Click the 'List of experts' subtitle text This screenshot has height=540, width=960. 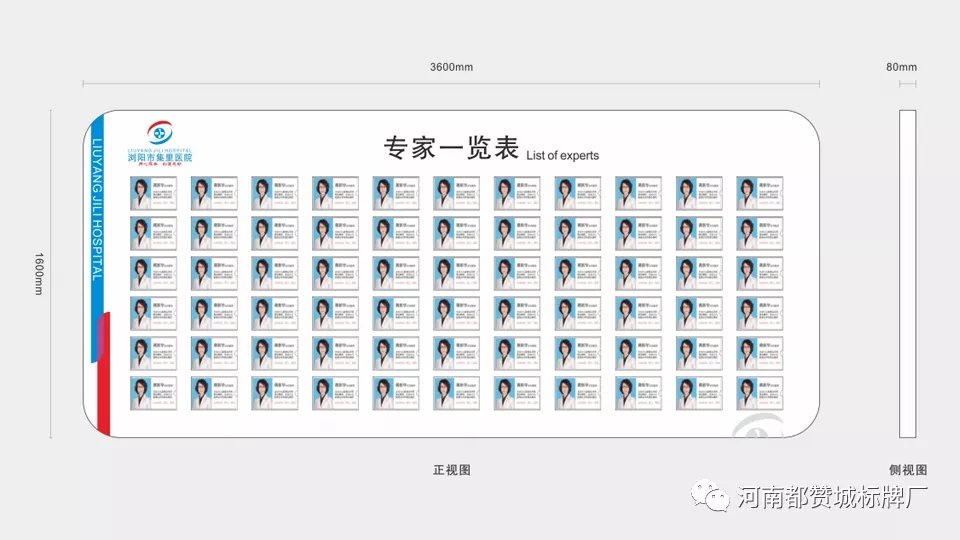click(x=561, y=155)
